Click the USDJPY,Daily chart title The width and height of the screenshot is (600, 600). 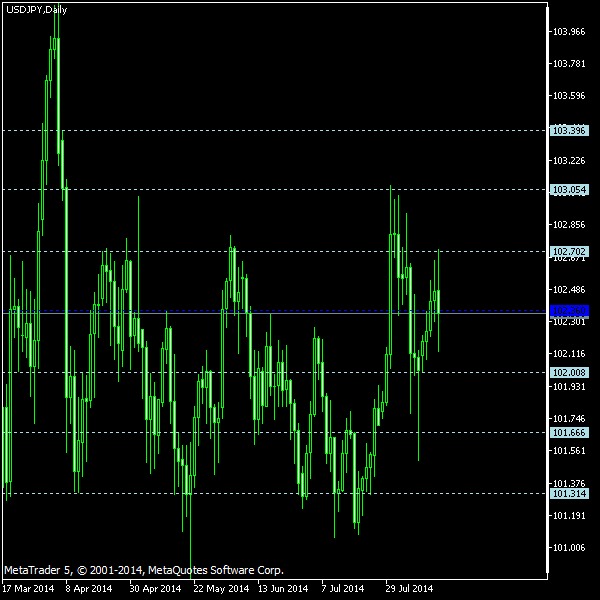[x=36, y=10]
